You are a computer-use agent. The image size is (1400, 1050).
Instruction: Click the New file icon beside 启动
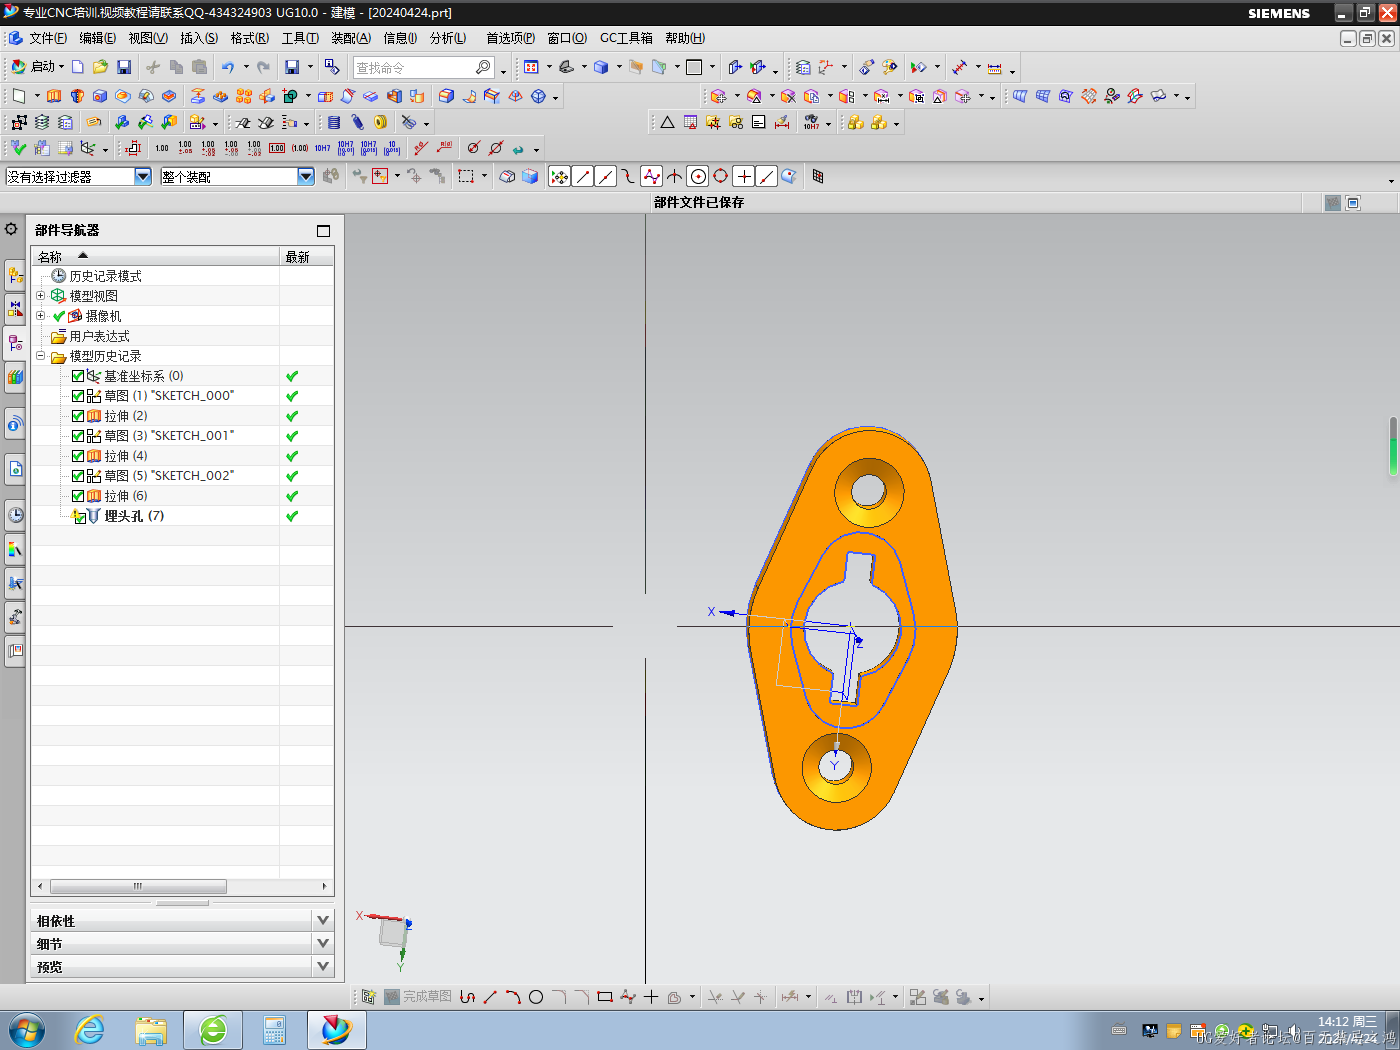78,67
